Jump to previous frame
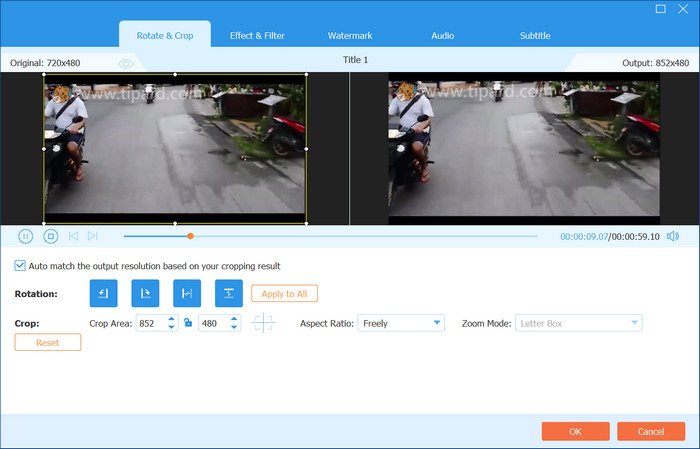 tap(73, 236)
